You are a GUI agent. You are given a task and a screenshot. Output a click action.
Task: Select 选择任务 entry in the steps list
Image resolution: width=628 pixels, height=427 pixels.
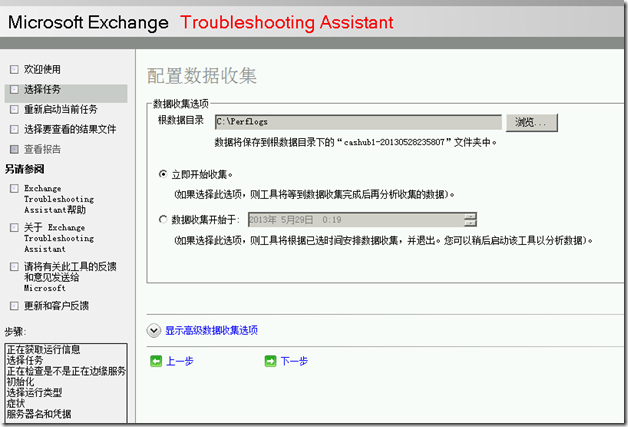(25, 360)
